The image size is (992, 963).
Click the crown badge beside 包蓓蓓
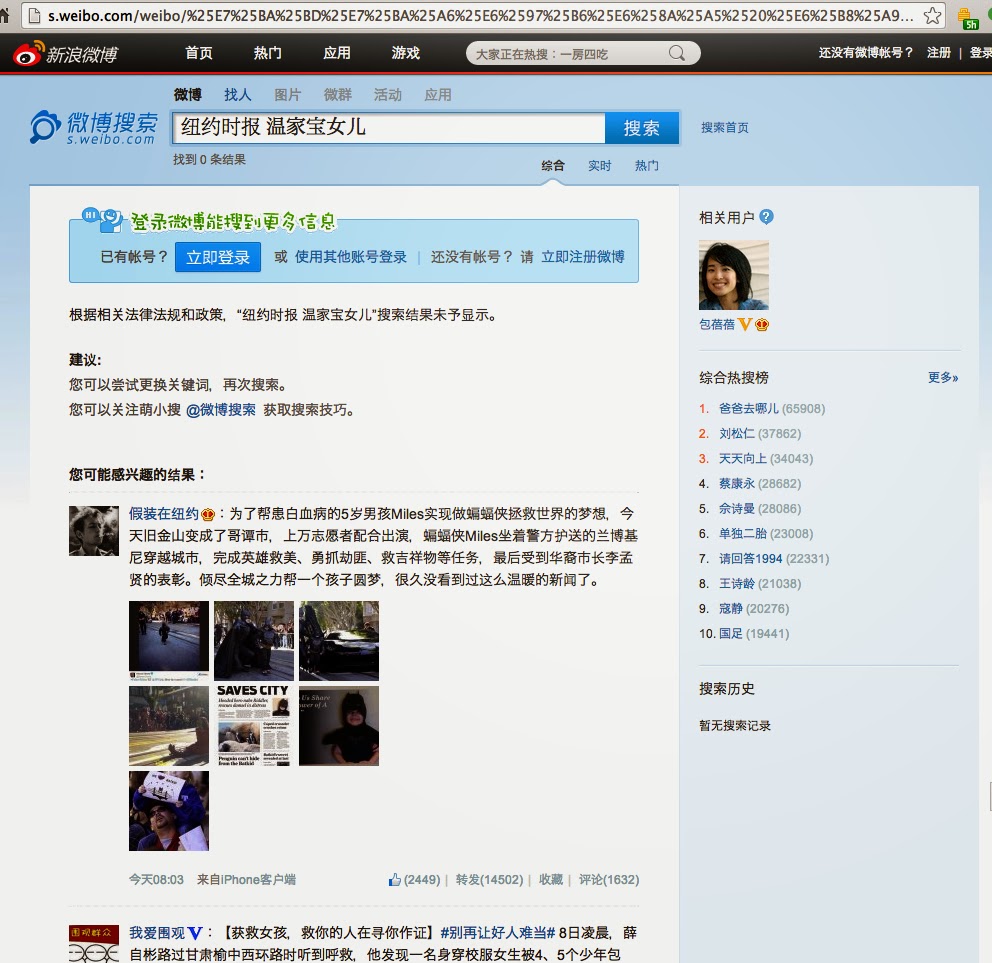762,325
